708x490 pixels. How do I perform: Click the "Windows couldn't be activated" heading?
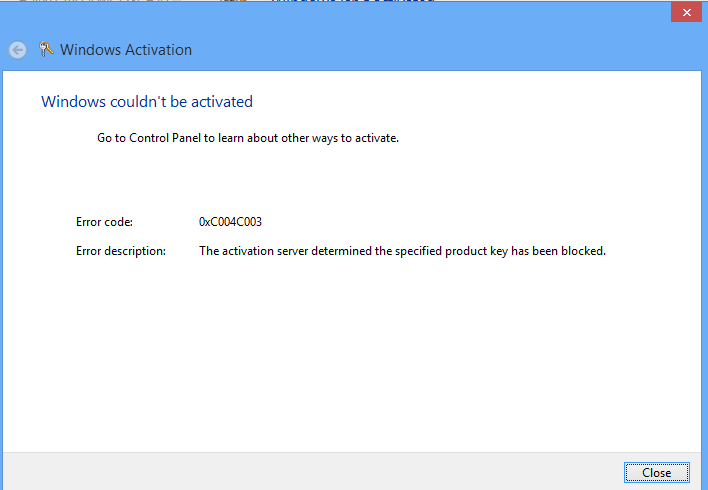147,101
